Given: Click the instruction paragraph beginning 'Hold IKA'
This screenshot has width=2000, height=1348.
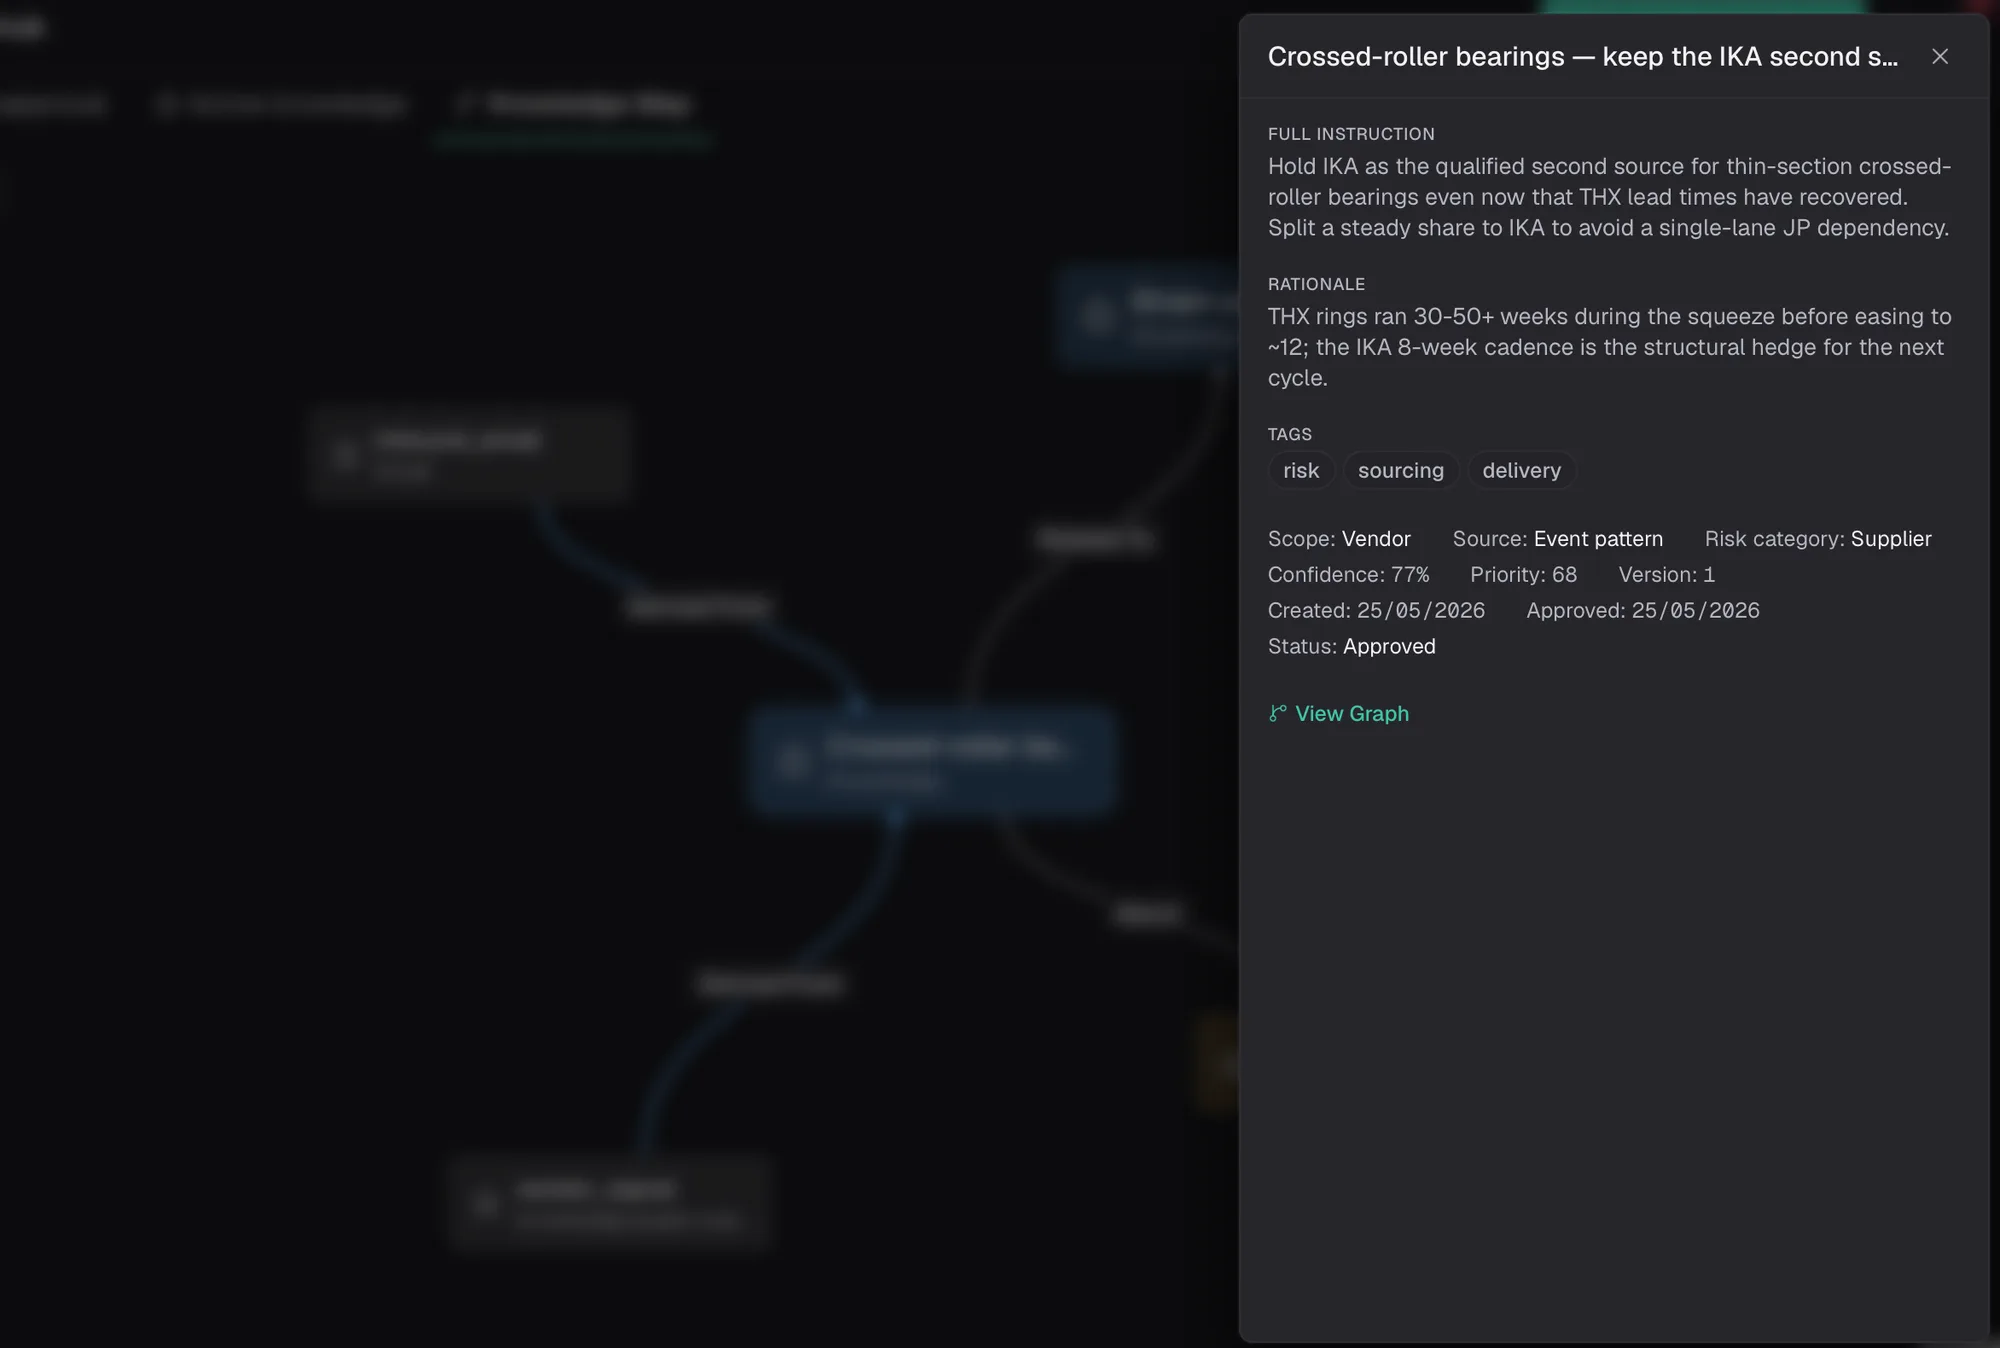Looking at the screenshot, I should pos(1609,197).
